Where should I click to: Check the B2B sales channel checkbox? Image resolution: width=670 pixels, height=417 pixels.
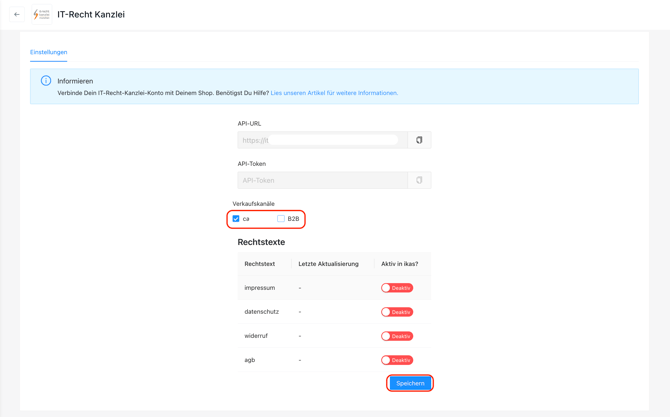[x=281, y=219]
